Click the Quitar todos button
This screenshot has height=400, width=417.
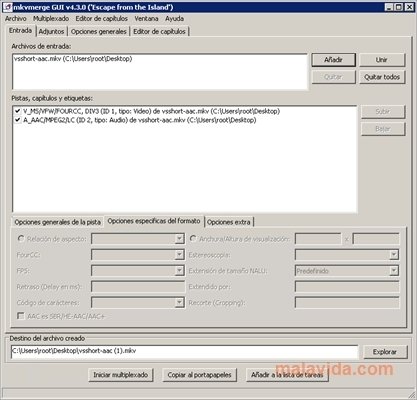pos(382,77)
